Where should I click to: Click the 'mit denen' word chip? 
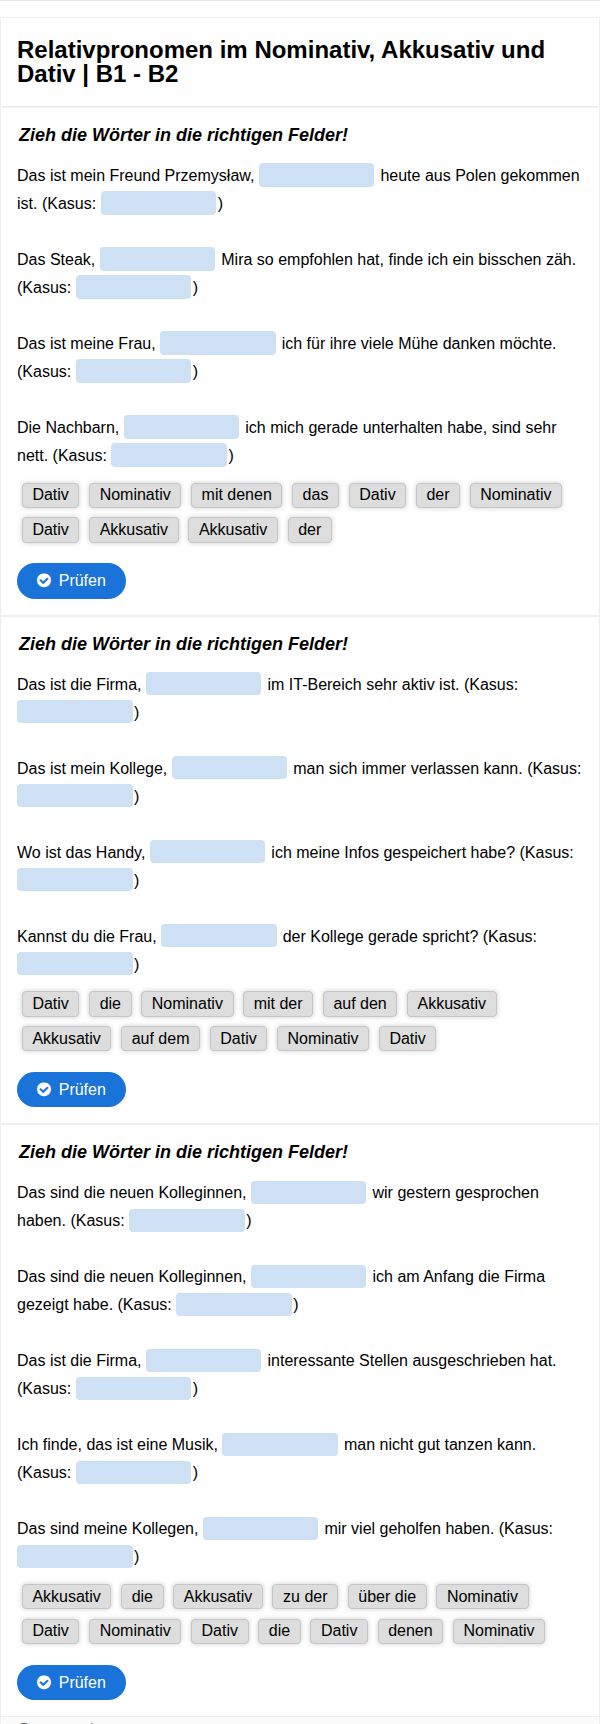[236, 494]
